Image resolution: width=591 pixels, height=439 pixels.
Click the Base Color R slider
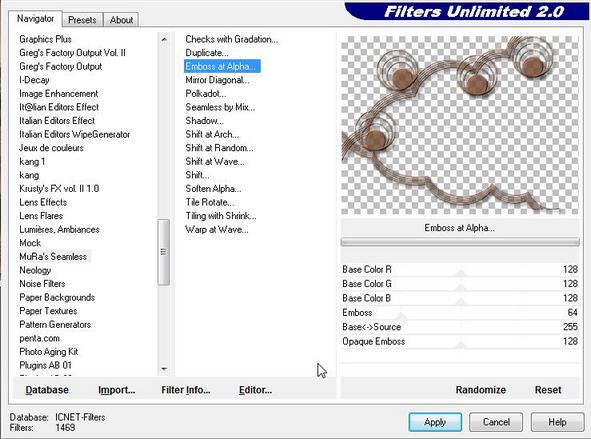[x=460, y=269]
